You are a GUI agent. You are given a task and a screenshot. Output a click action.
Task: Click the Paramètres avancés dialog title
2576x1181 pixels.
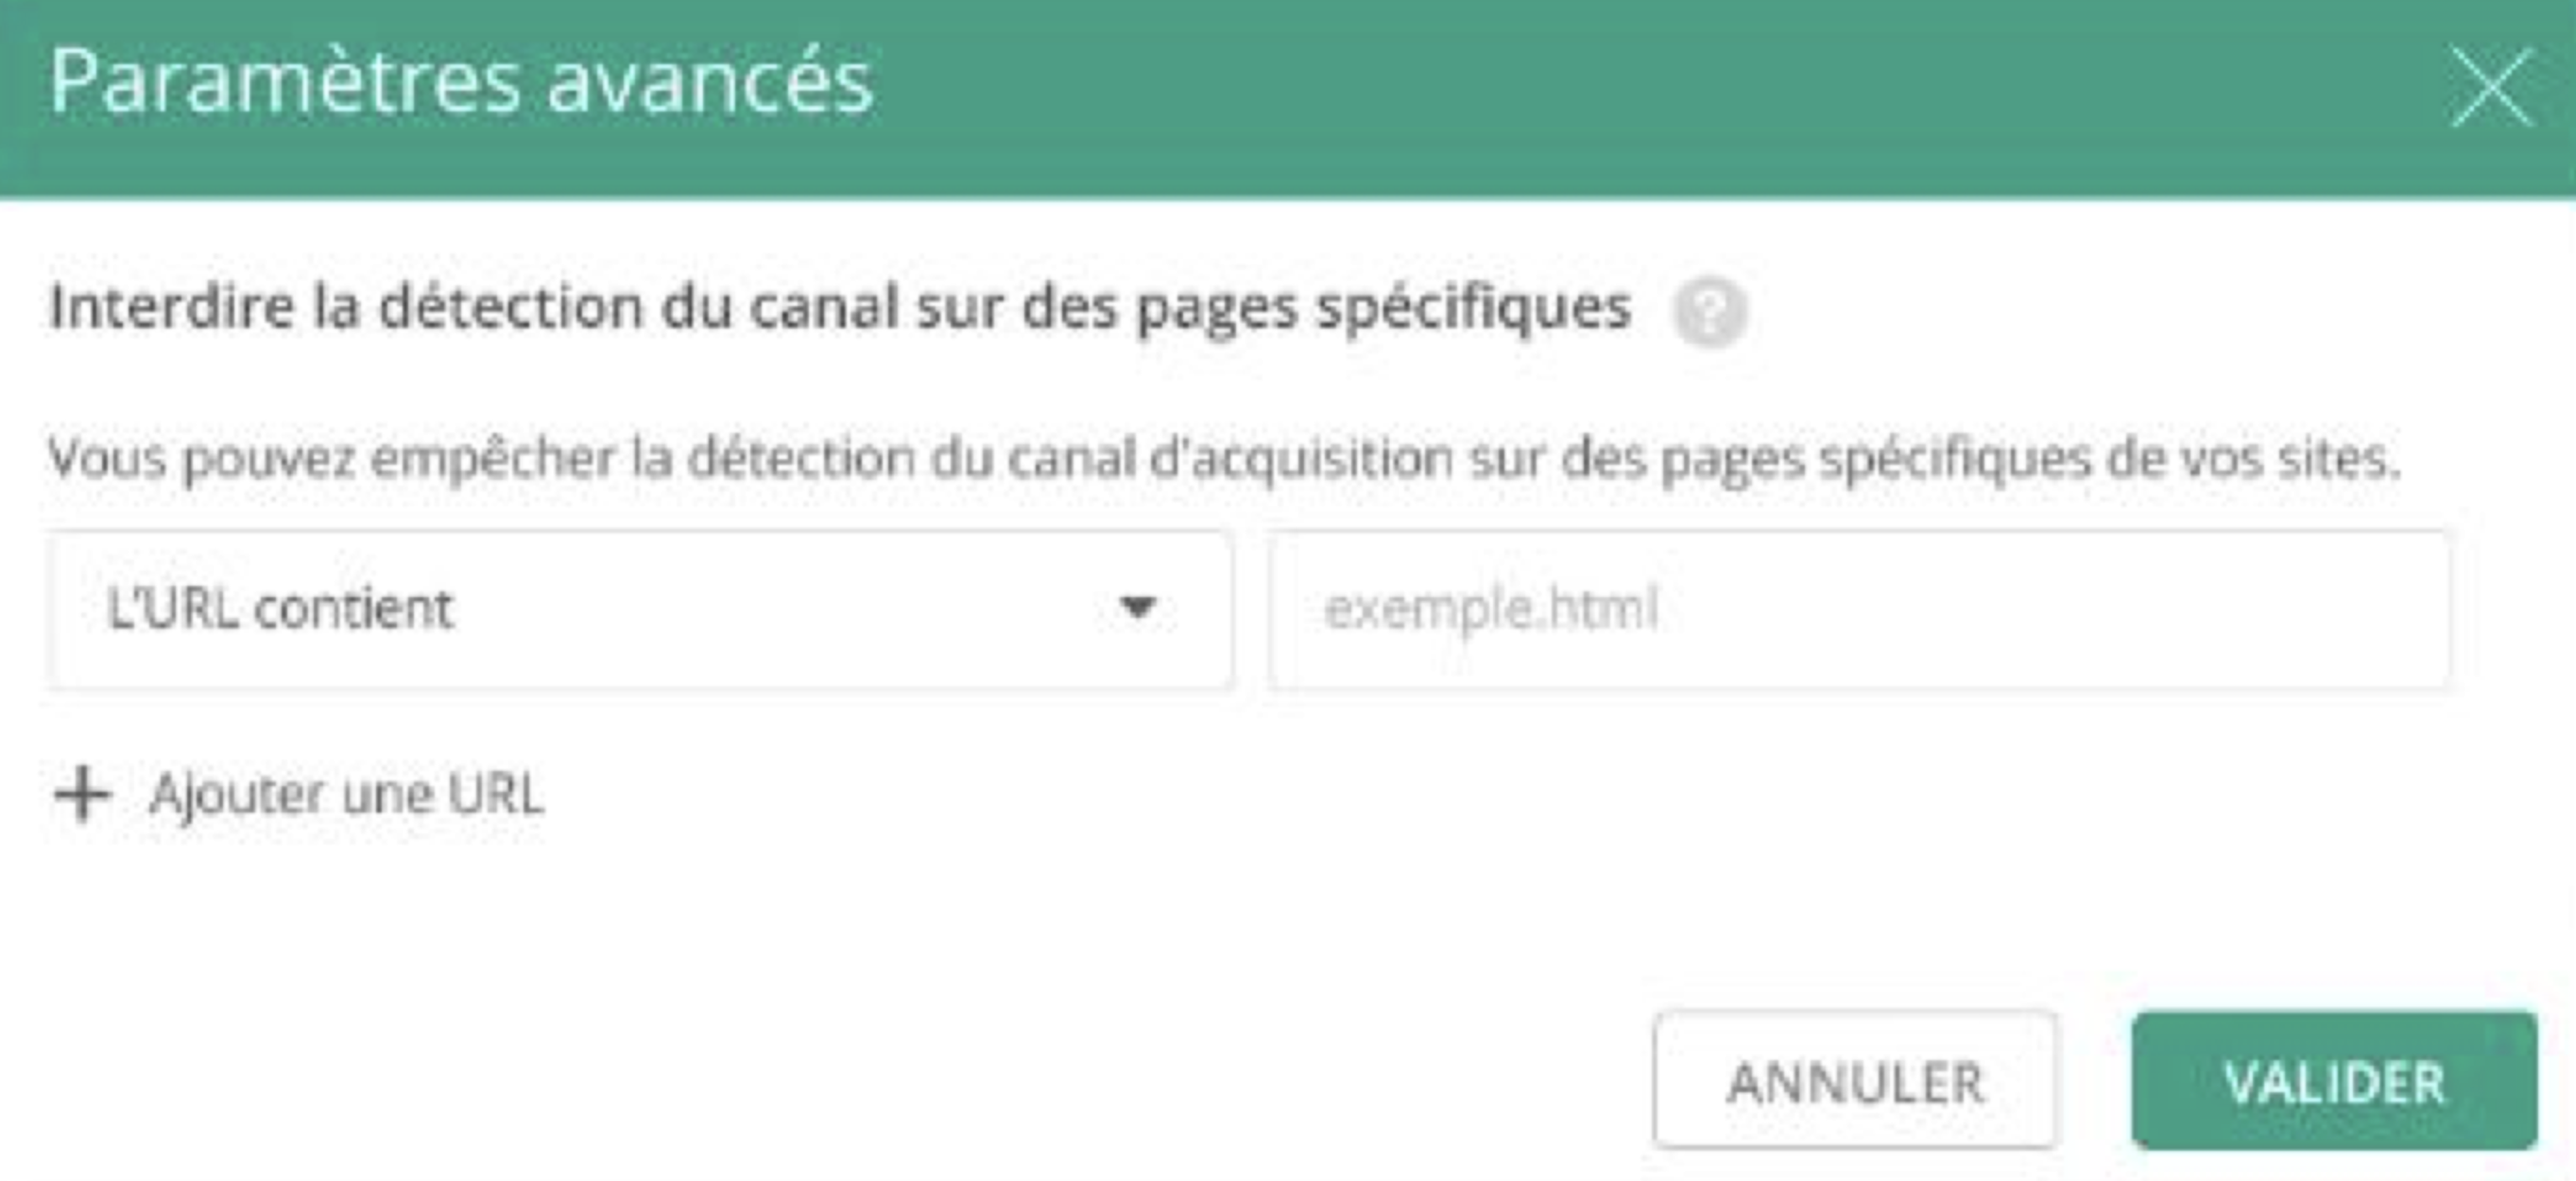click(x=462, y=82)
